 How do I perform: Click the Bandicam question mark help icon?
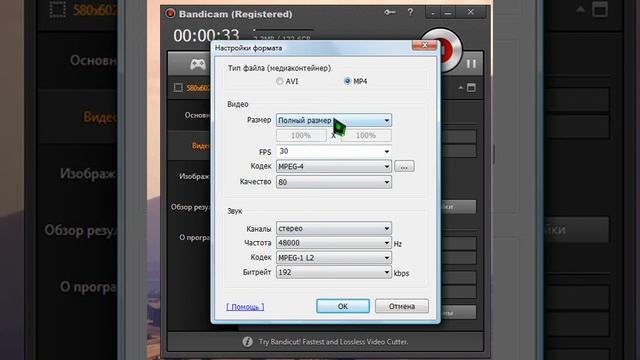pyautogui.click(x=410, y=13)
